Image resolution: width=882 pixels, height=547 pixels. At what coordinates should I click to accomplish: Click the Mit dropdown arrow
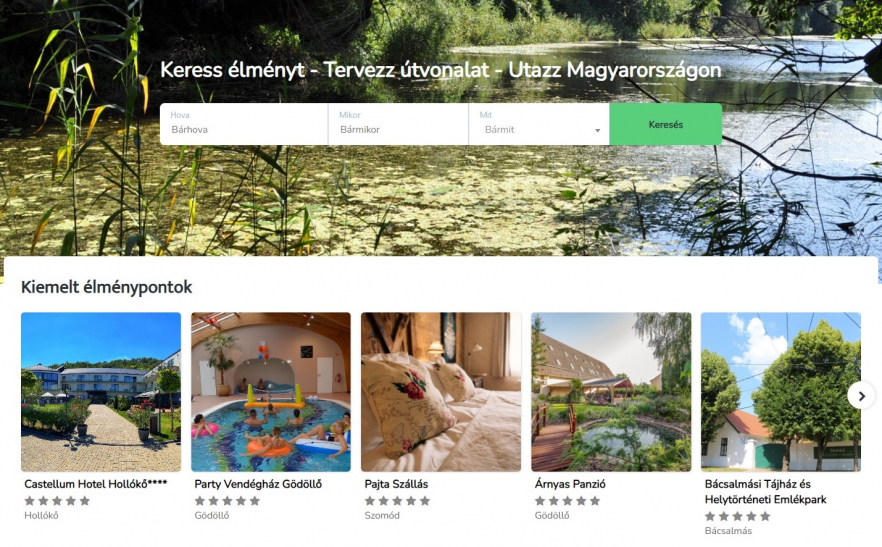click(x=597, y=130)
